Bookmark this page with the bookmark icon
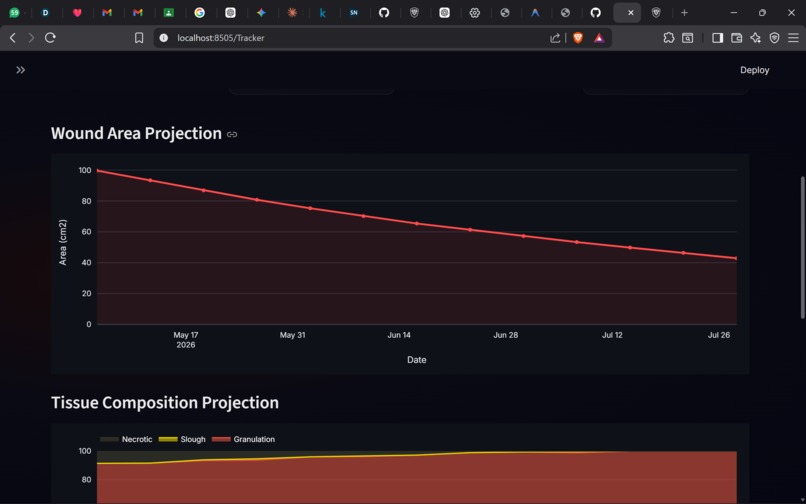The image size is (806, 504). [x=139, y=38]
